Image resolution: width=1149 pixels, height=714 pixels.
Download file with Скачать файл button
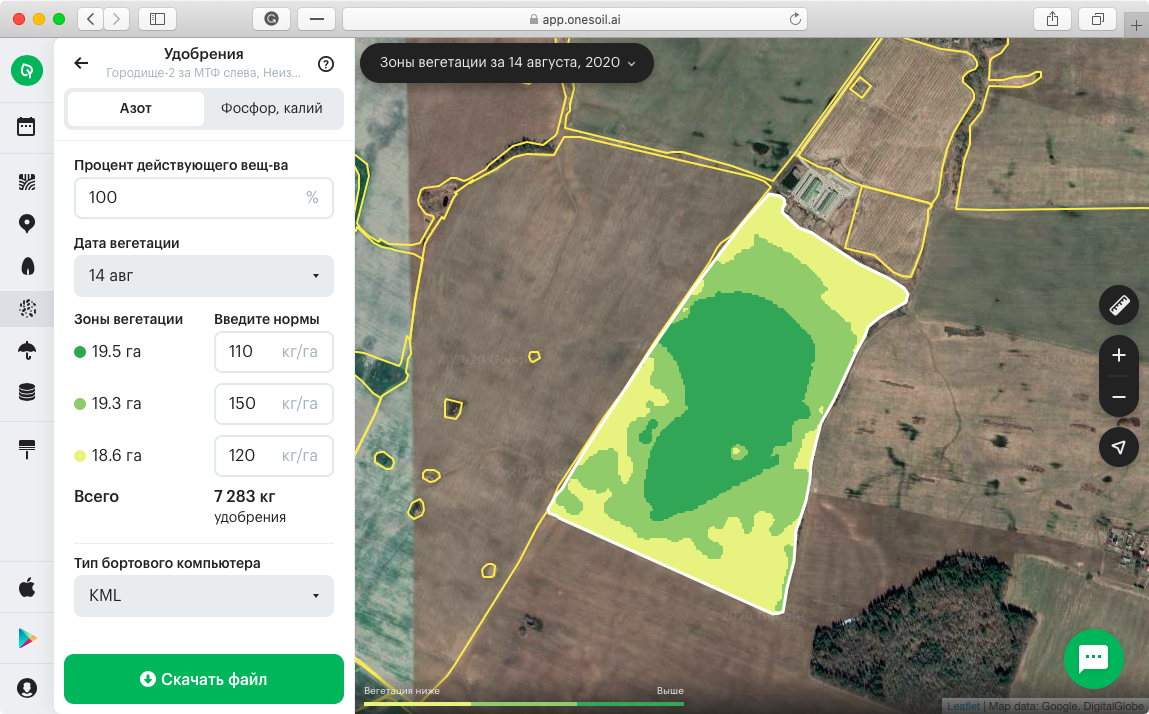click(x=204, y=679)
